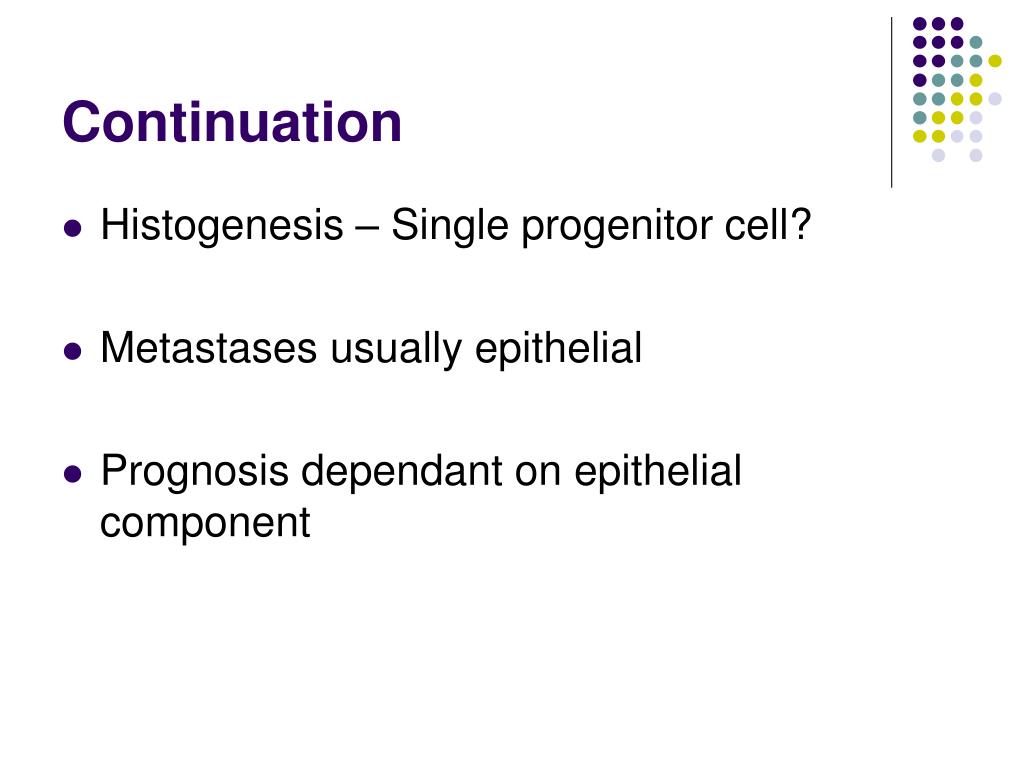
Task: Click the decorative dot grid graphic
Action: pyautogui.click(x=957, y=89)
